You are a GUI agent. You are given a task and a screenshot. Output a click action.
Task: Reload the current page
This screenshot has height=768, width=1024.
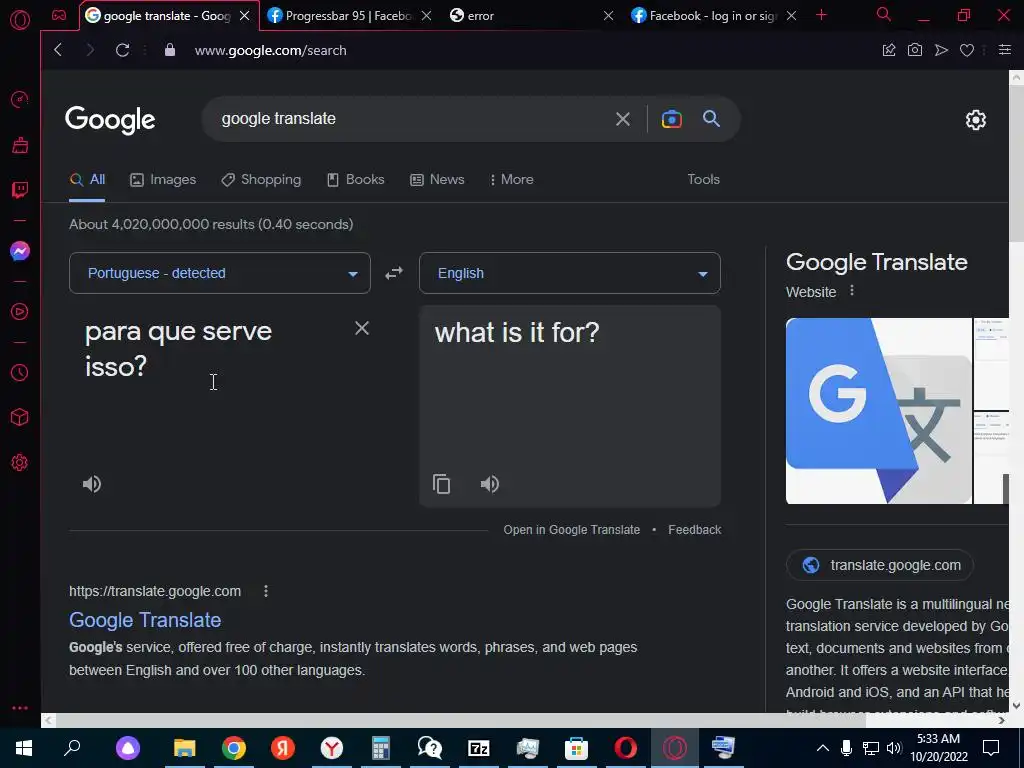122,50
